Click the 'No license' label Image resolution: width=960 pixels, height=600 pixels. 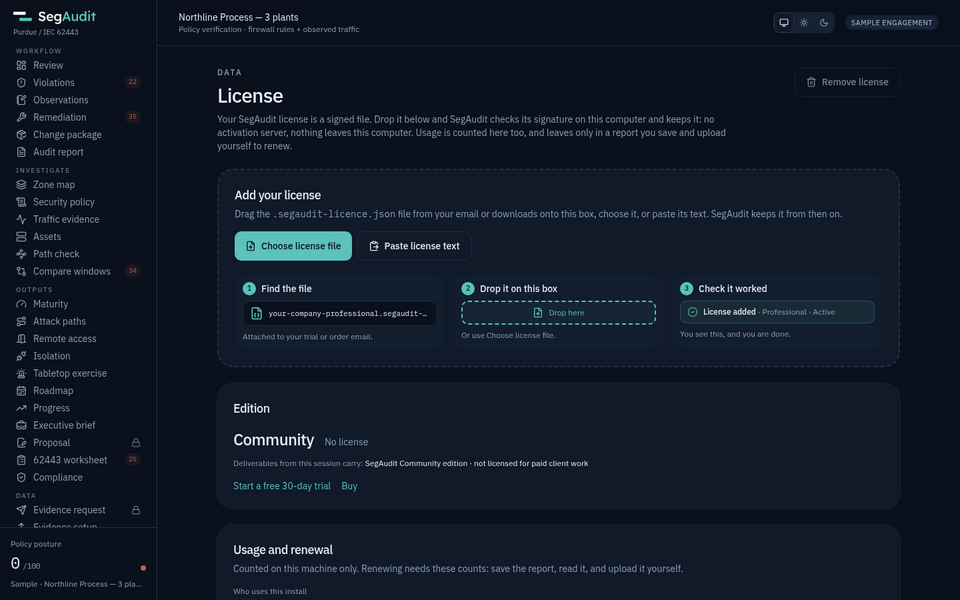pyautogui.click(x=347, y=442)
